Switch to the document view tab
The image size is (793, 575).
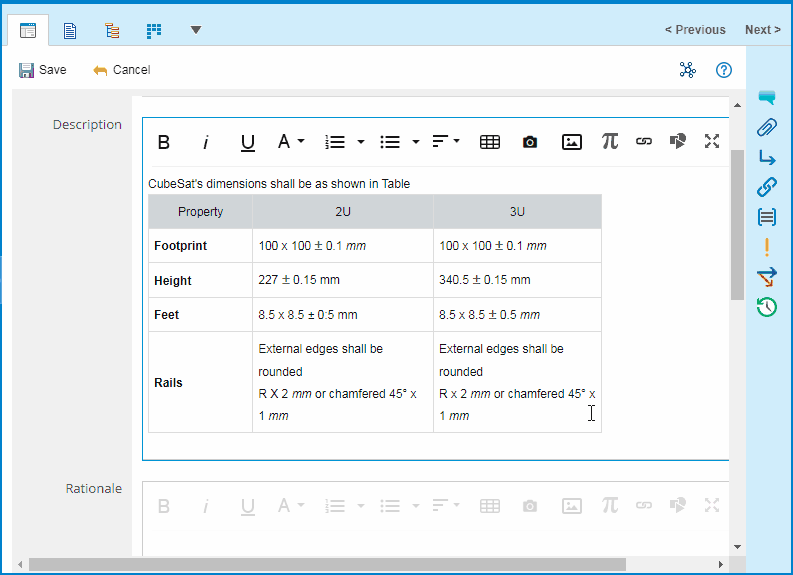(70, 30)
